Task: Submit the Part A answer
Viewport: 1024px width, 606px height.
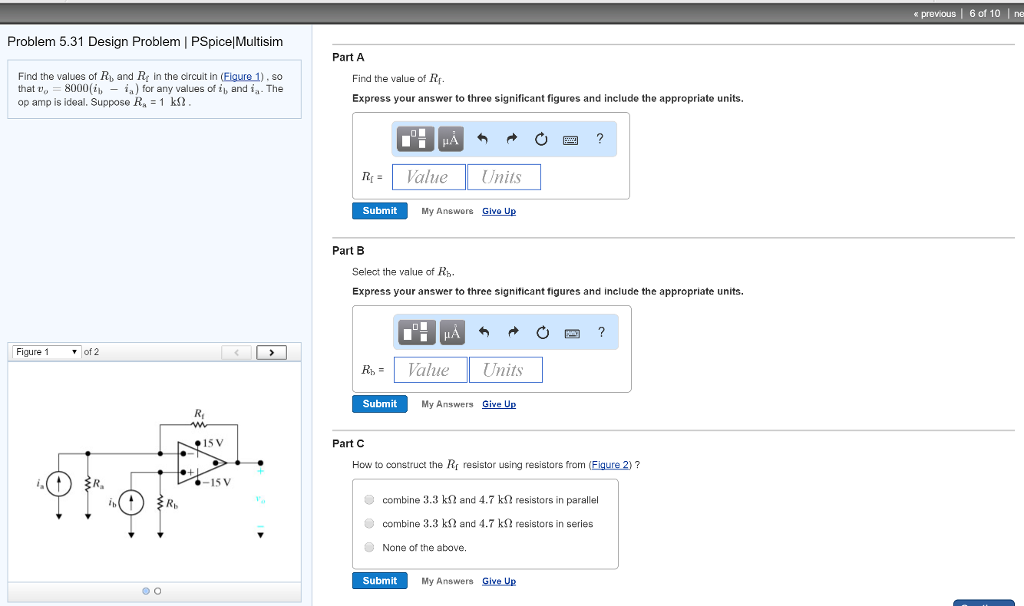Action: [379, 210]
